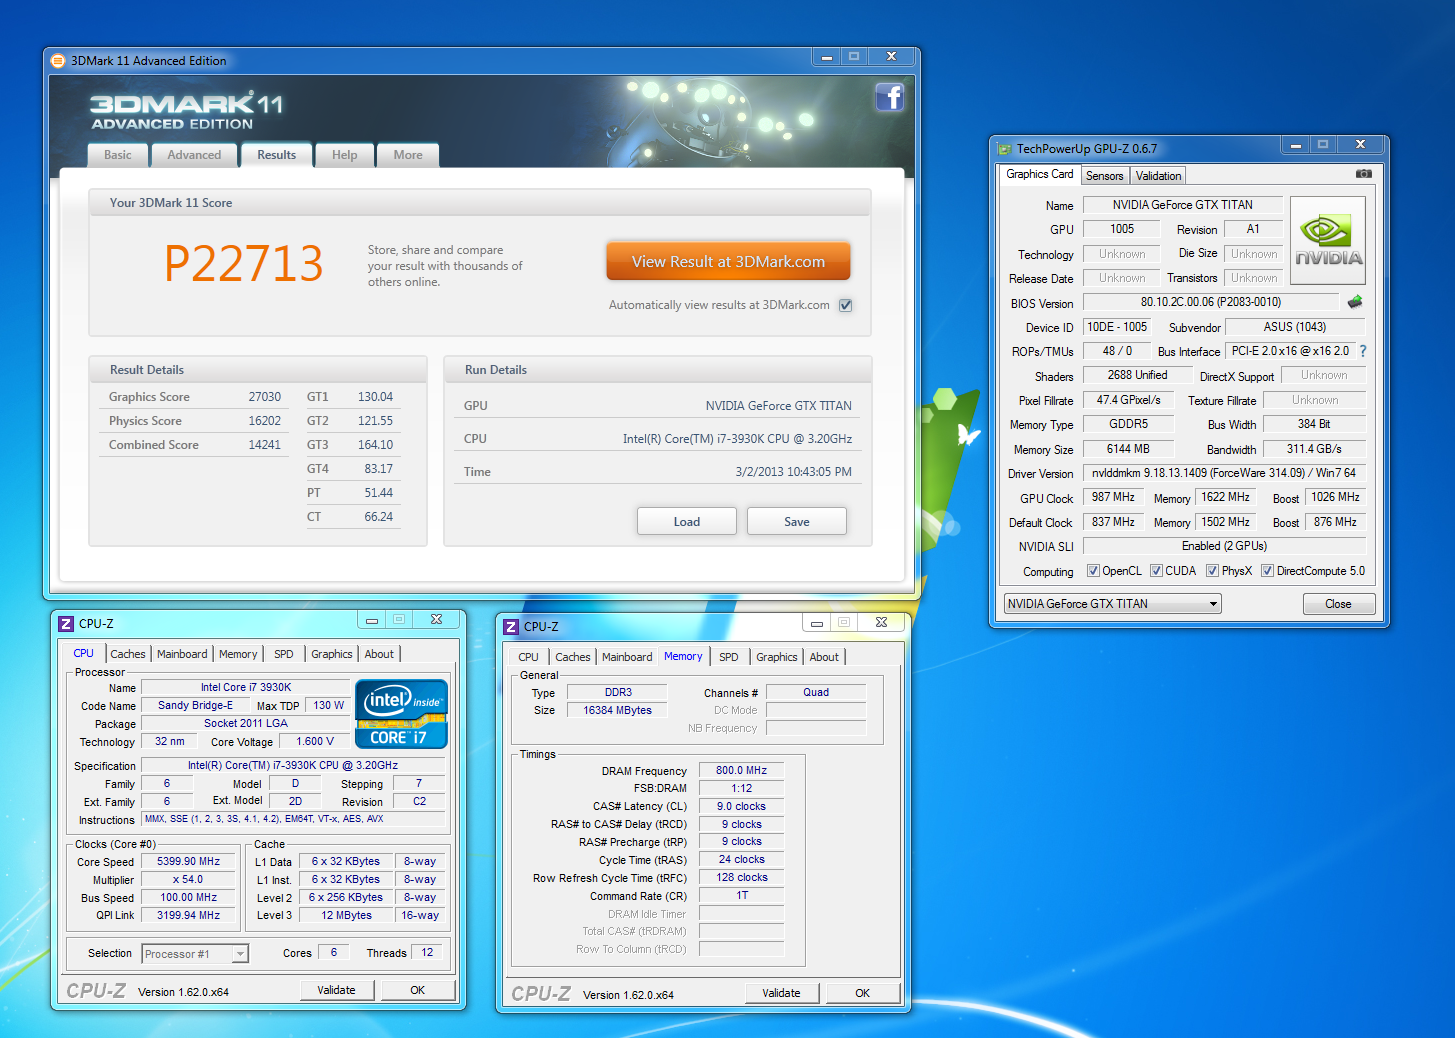Image resolution: width=1455 pixels, height=1038 pixels.
Task: Toggle the CUDA checkbox in GPU-Z
Action: [1156, 571]
